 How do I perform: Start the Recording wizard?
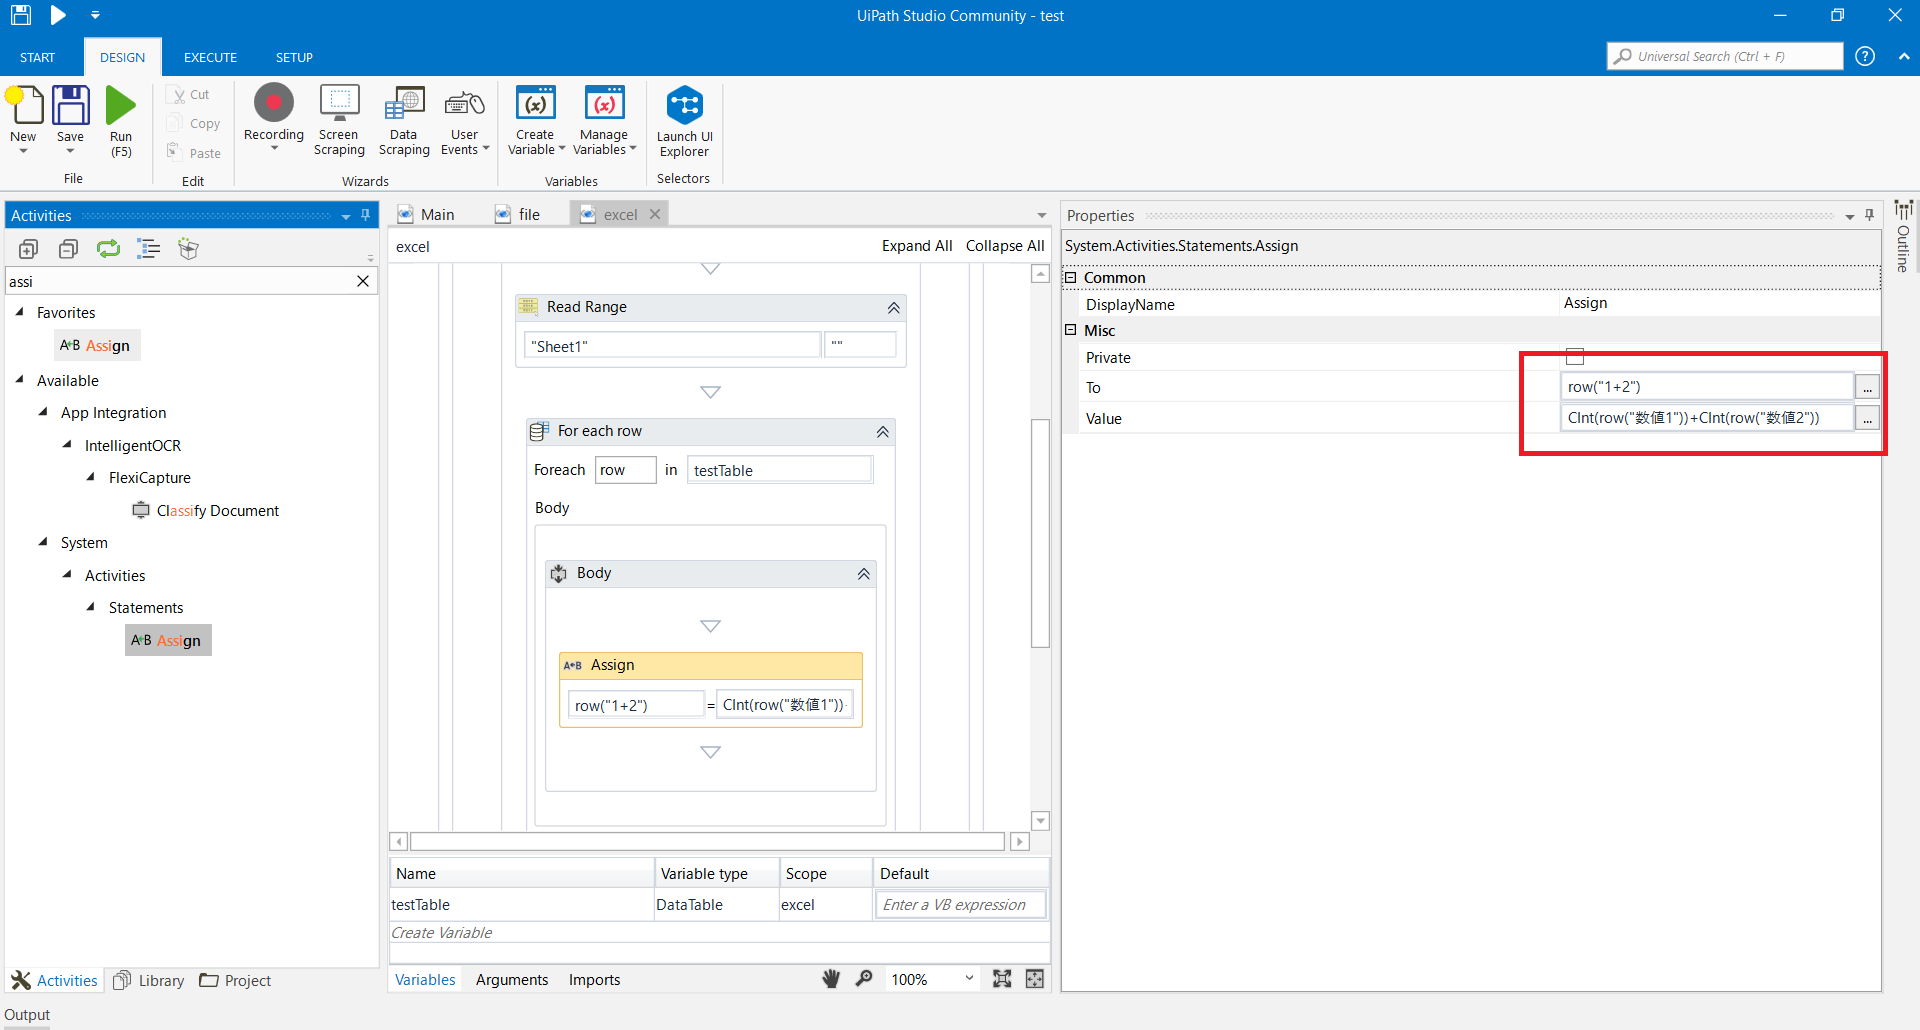pyautogui.click(x=274, y=104)
